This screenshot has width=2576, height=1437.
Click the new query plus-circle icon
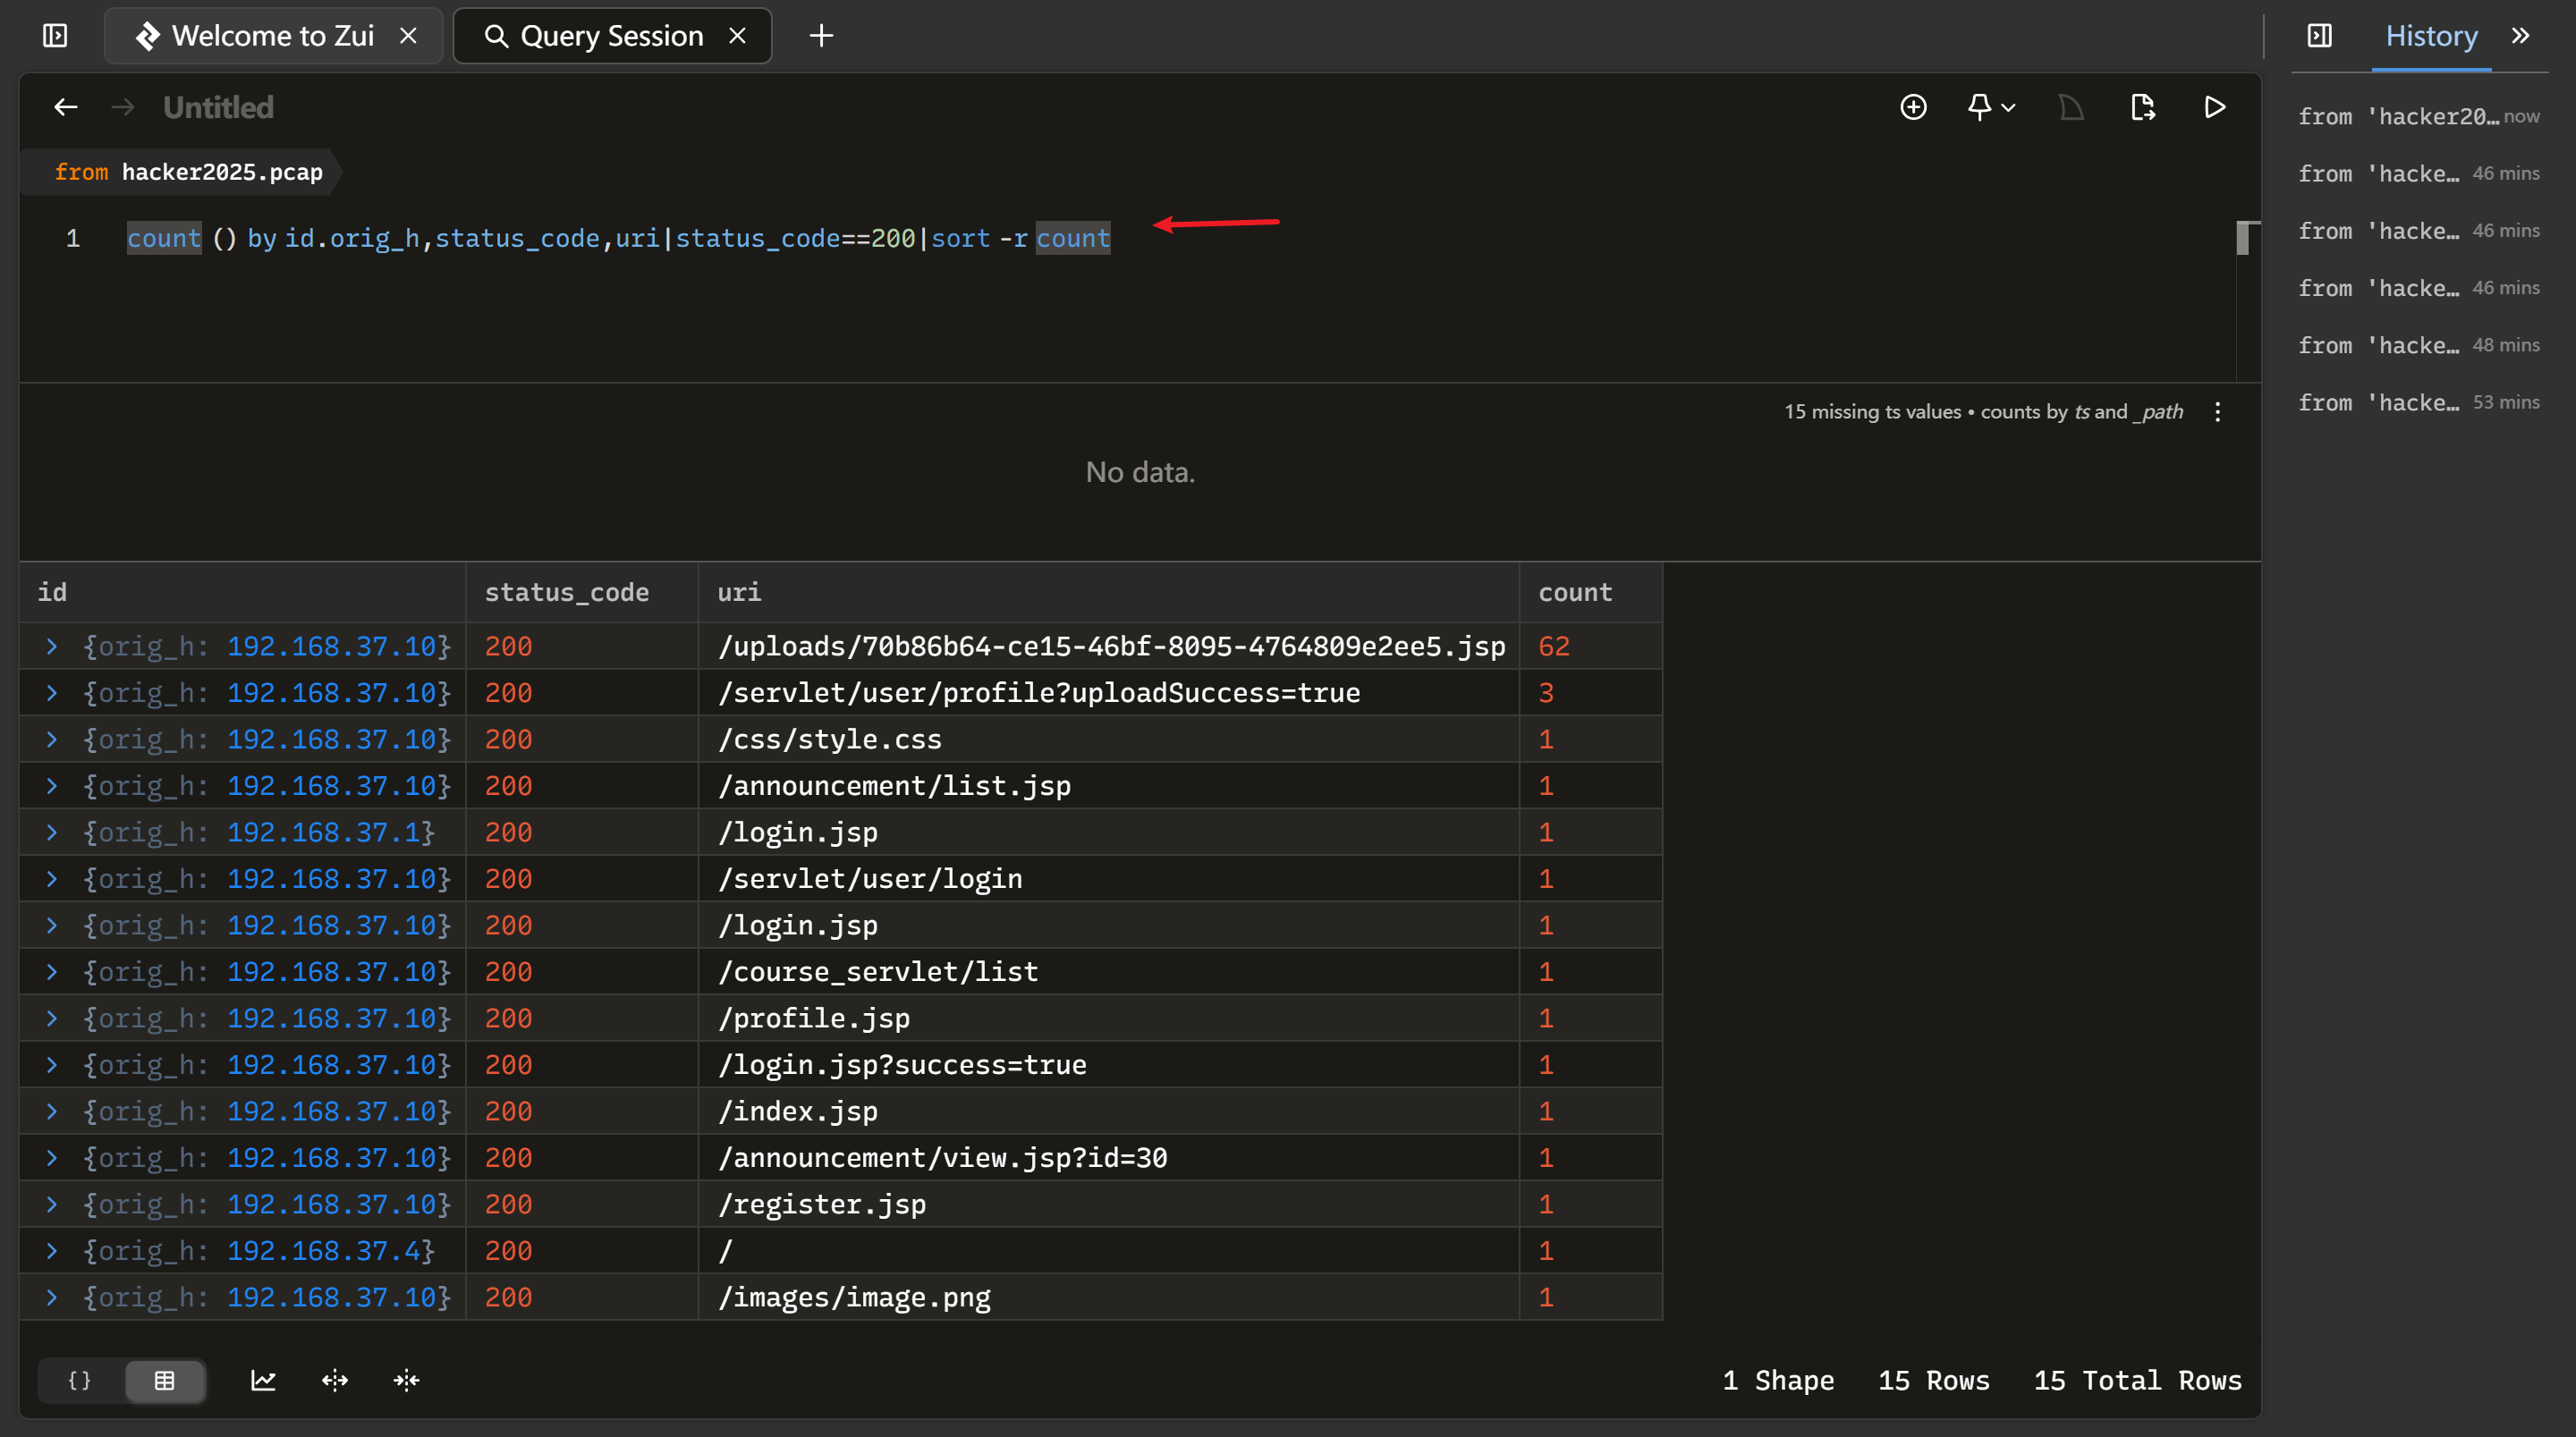pos(1912,107)
